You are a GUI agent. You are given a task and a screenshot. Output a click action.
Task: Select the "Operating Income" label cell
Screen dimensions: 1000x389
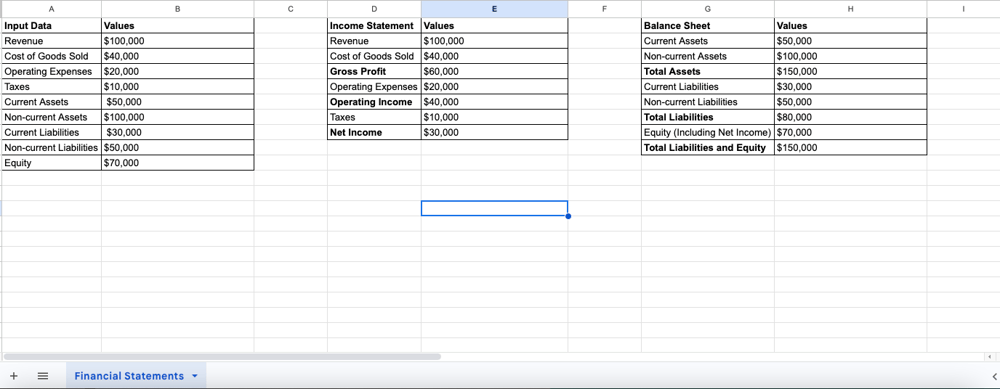[x=374, y=102]
